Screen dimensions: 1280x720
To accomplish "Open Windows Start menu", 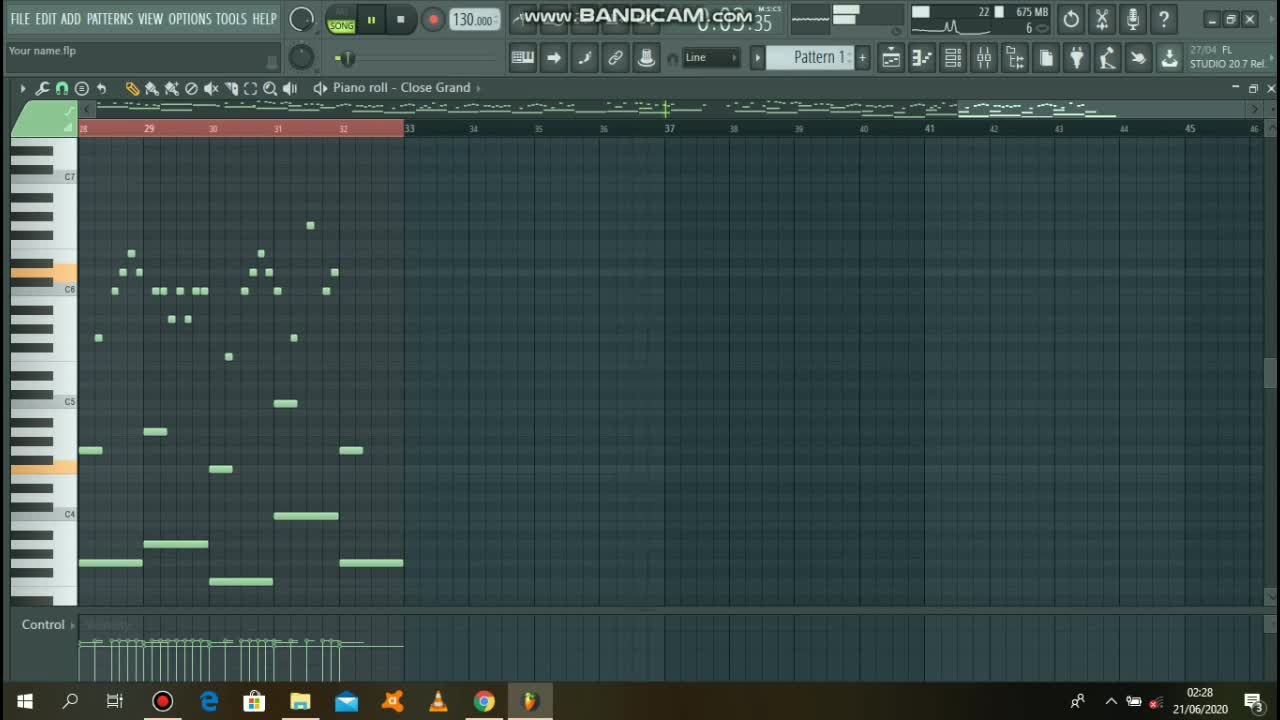I will pyautogui.click(x=24, y=701).
